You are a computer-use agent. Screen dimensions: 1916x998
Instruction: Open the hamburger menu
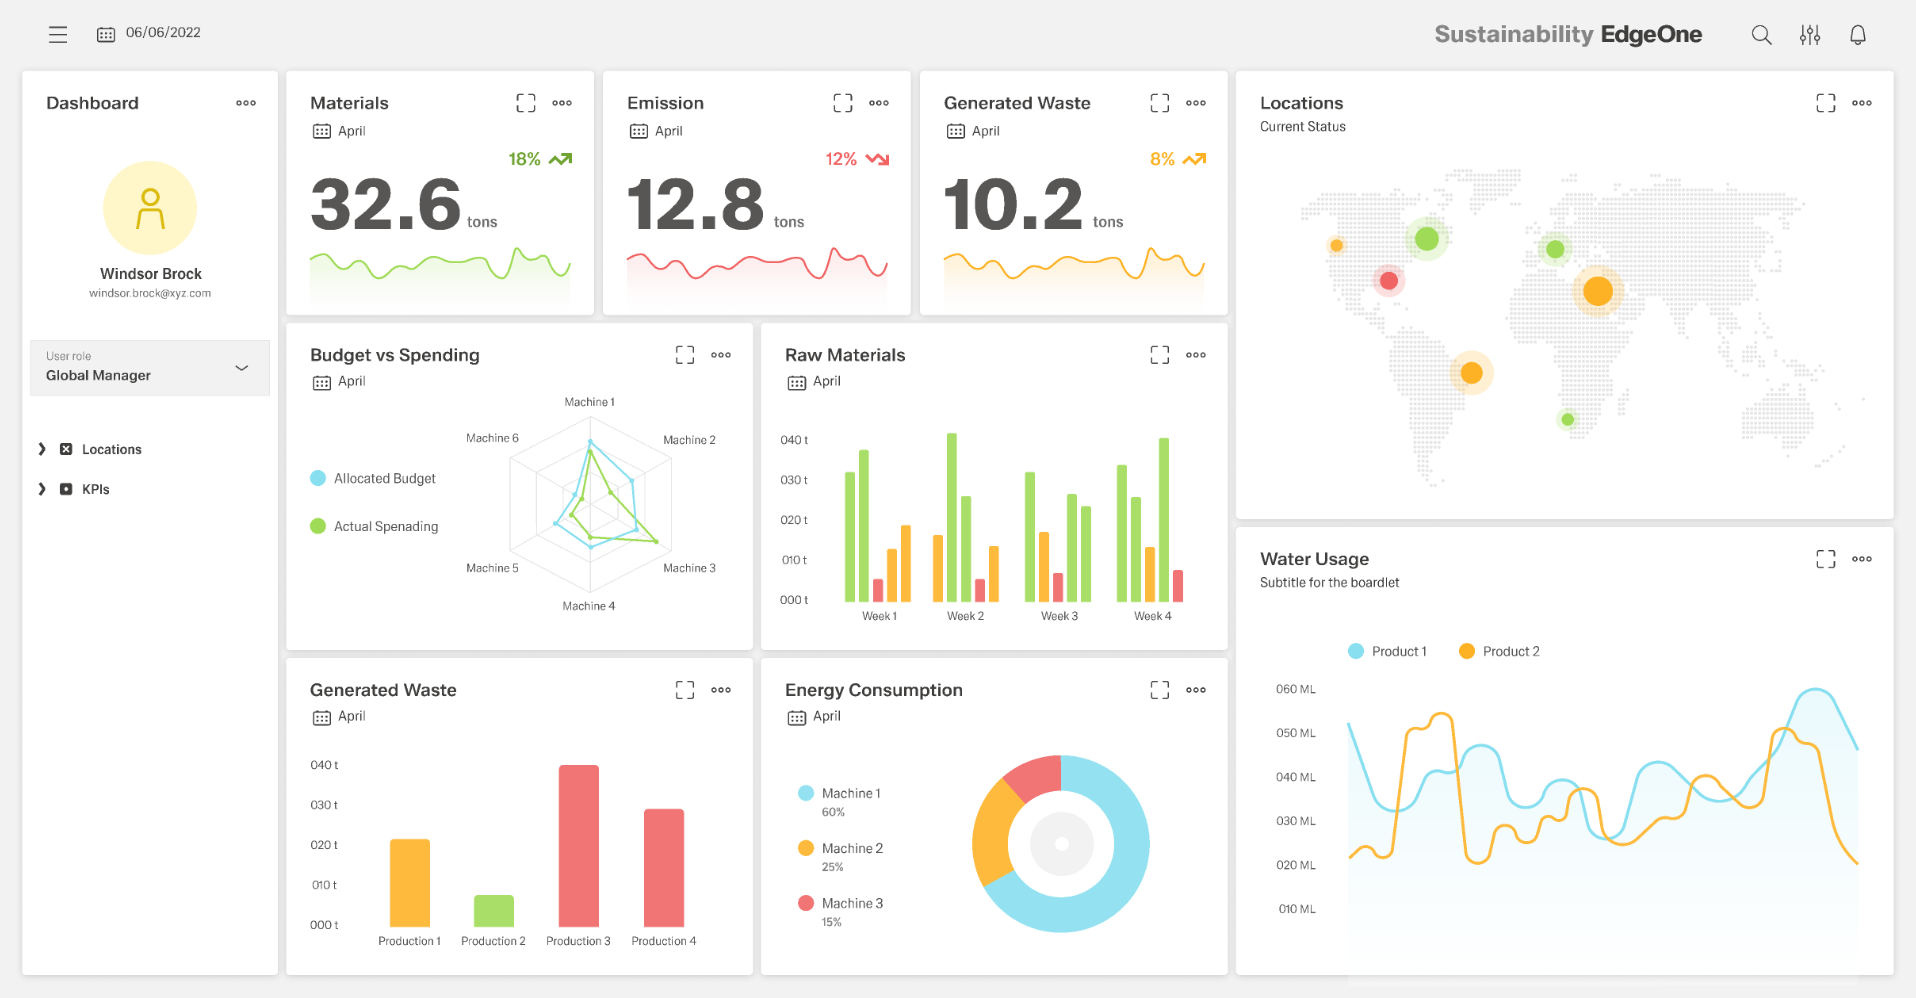pyautogui.click(x=58, y=35)
